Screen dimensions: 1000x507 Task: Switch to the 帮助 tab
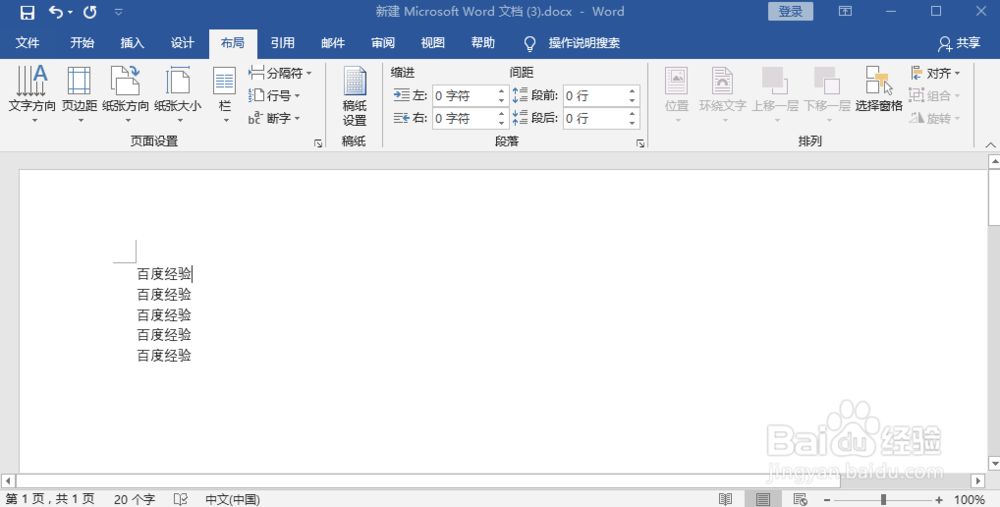coord(483,43)
